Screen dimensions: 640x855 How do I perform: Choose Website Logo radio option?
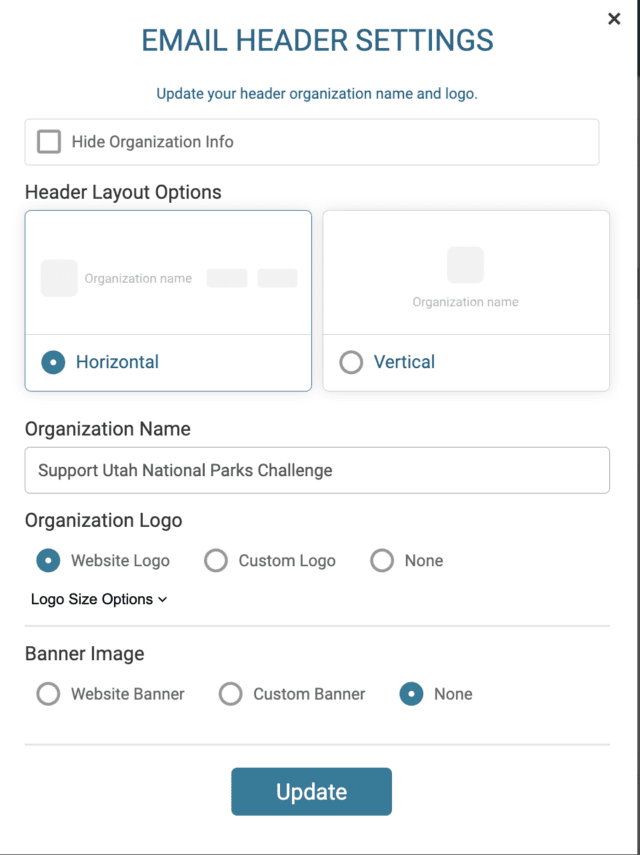[x=48, y=561]
